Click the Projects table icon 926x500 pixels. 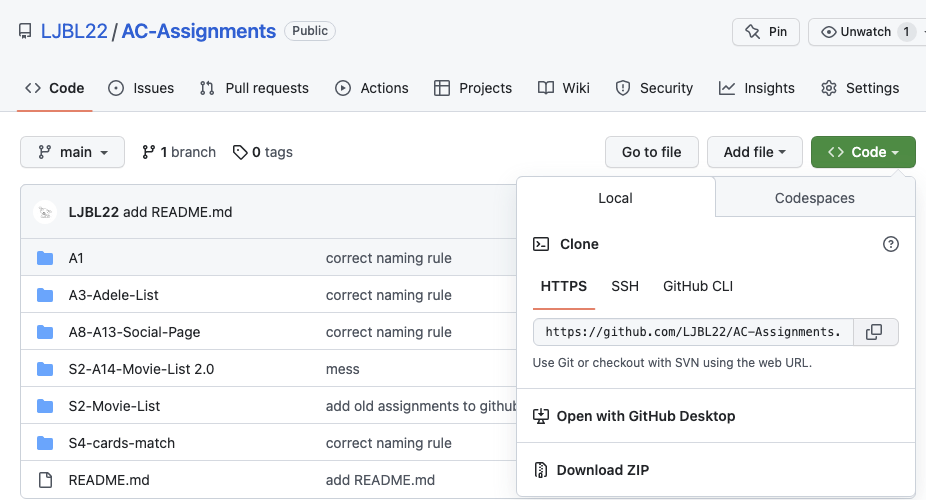click(x=442, y=88)
